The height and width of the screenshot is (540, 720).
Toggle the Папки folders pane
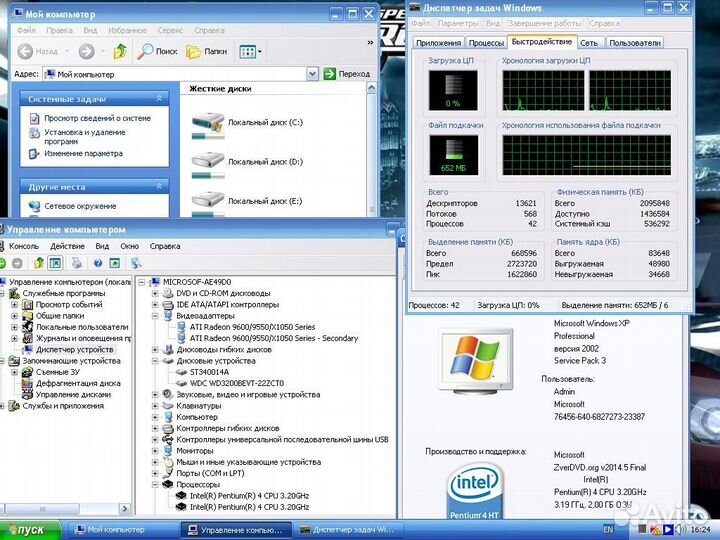tap(207, 51)
